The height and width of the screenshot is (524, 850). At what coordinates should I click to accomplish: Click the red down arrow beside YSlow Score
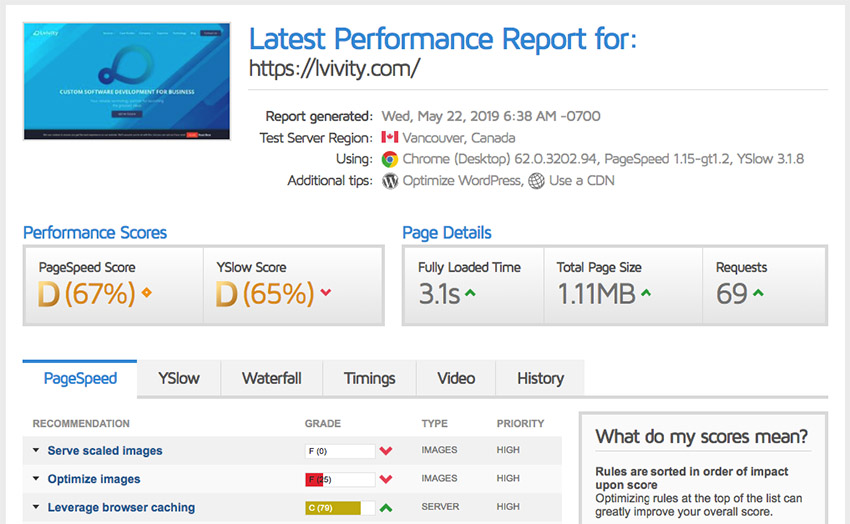tap(326, 293)
